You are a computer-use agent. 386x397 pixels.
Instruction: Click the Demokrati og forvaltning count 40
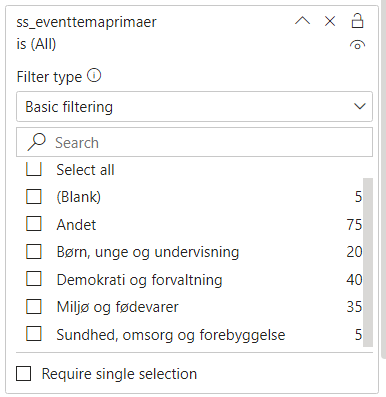click(x=354, y=279)
